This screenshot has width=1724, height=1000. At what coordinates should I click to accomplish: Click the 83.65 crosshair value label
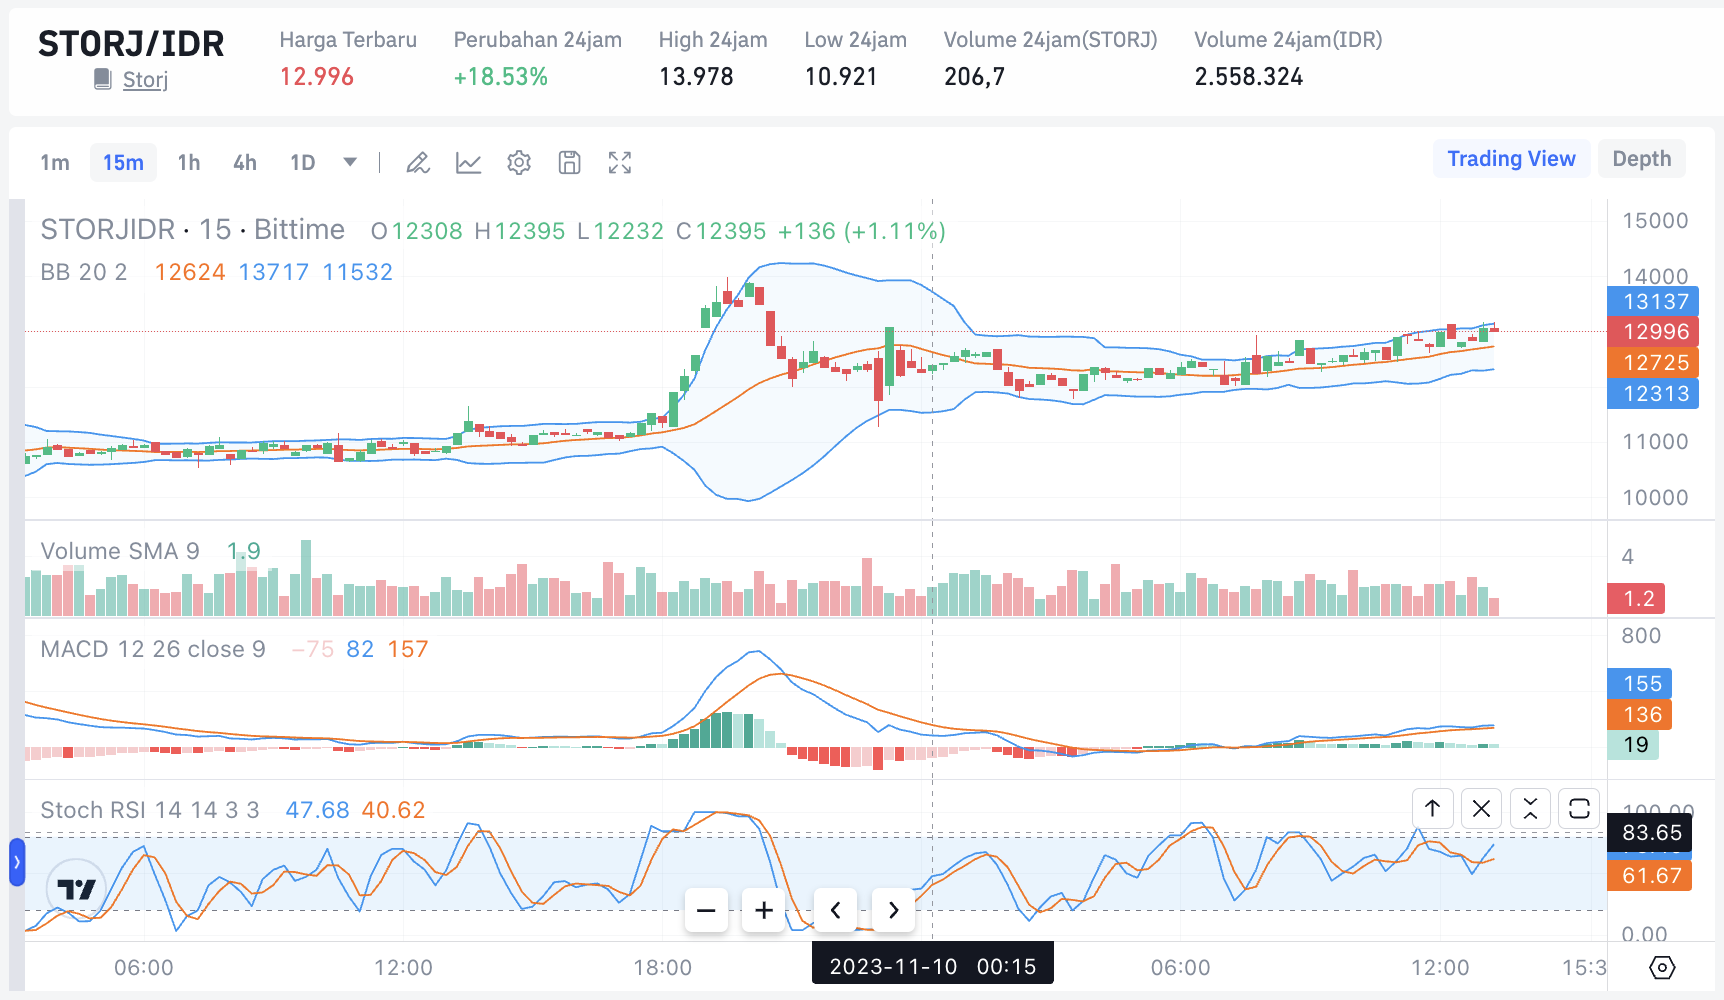1650,833
